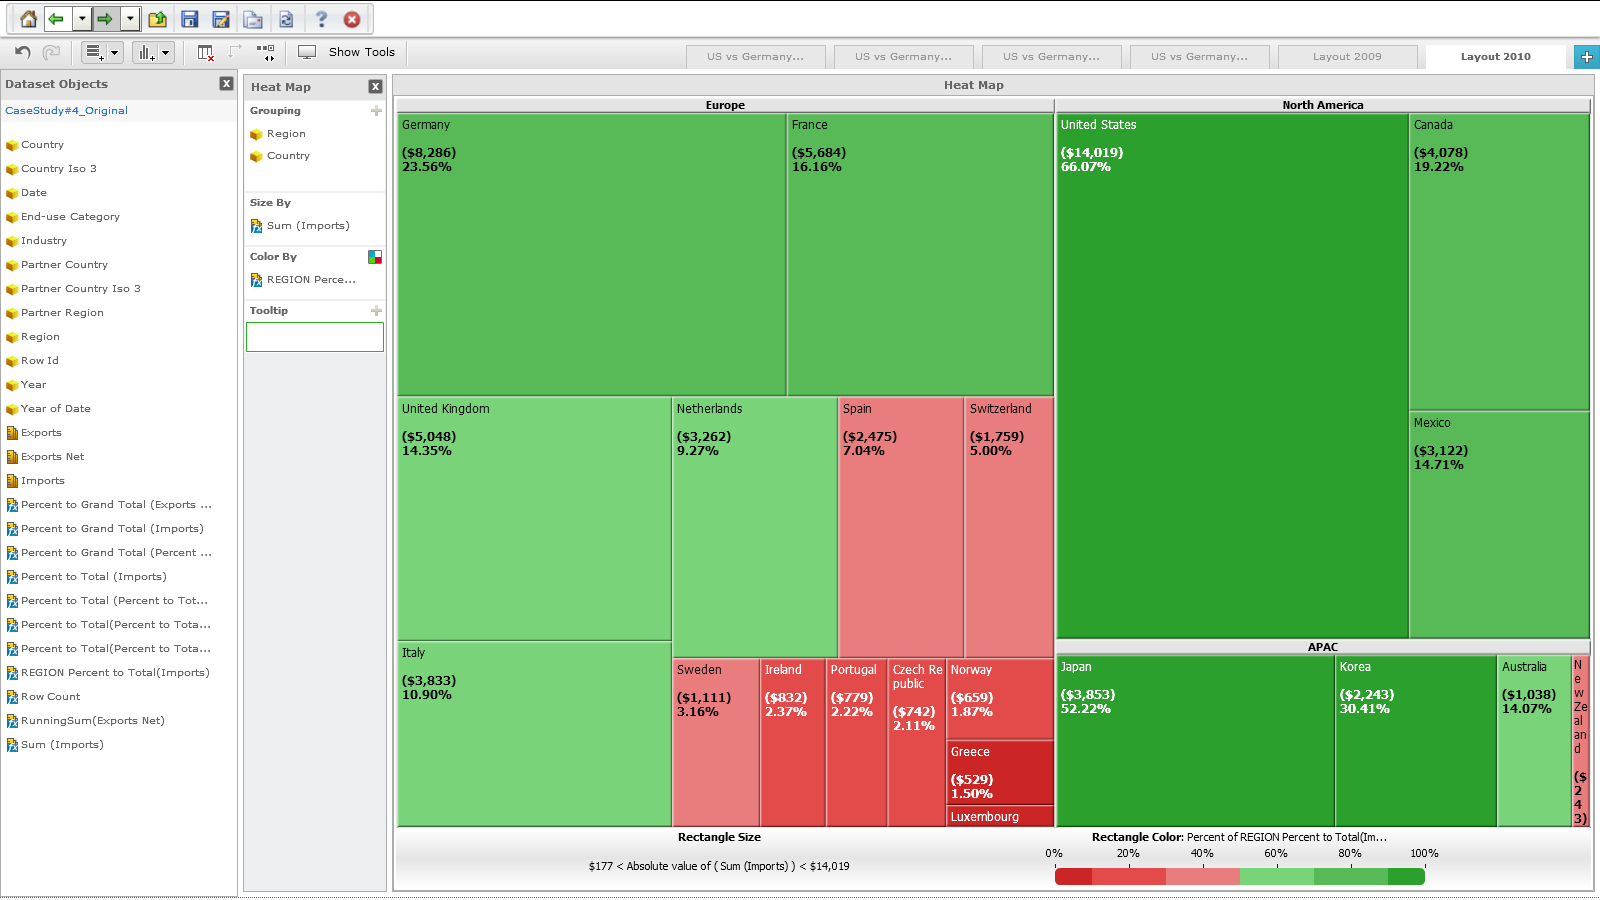Click the Save As icon with pencil

tap(221, 19)
